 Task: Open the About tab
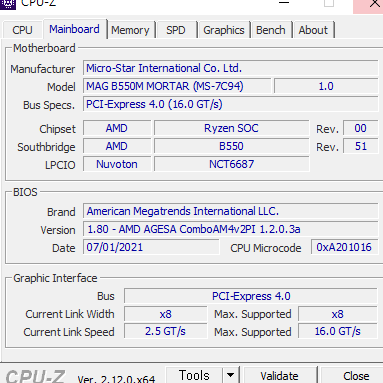[x=313, y=30]
